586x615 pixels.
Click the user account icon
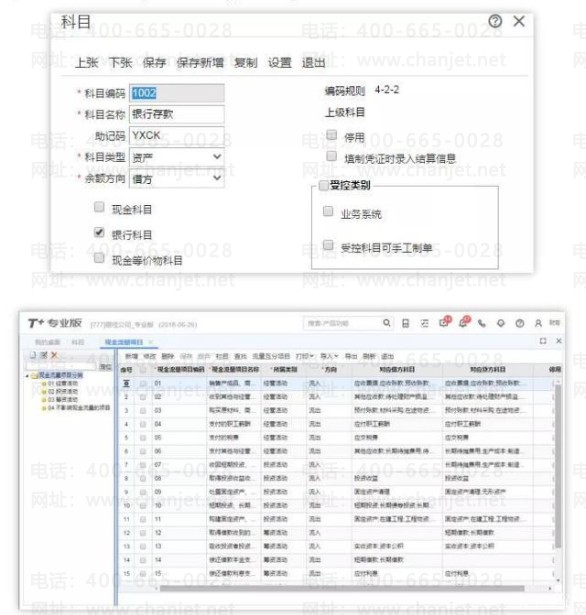pyautogui.click(x=538, y=323)
